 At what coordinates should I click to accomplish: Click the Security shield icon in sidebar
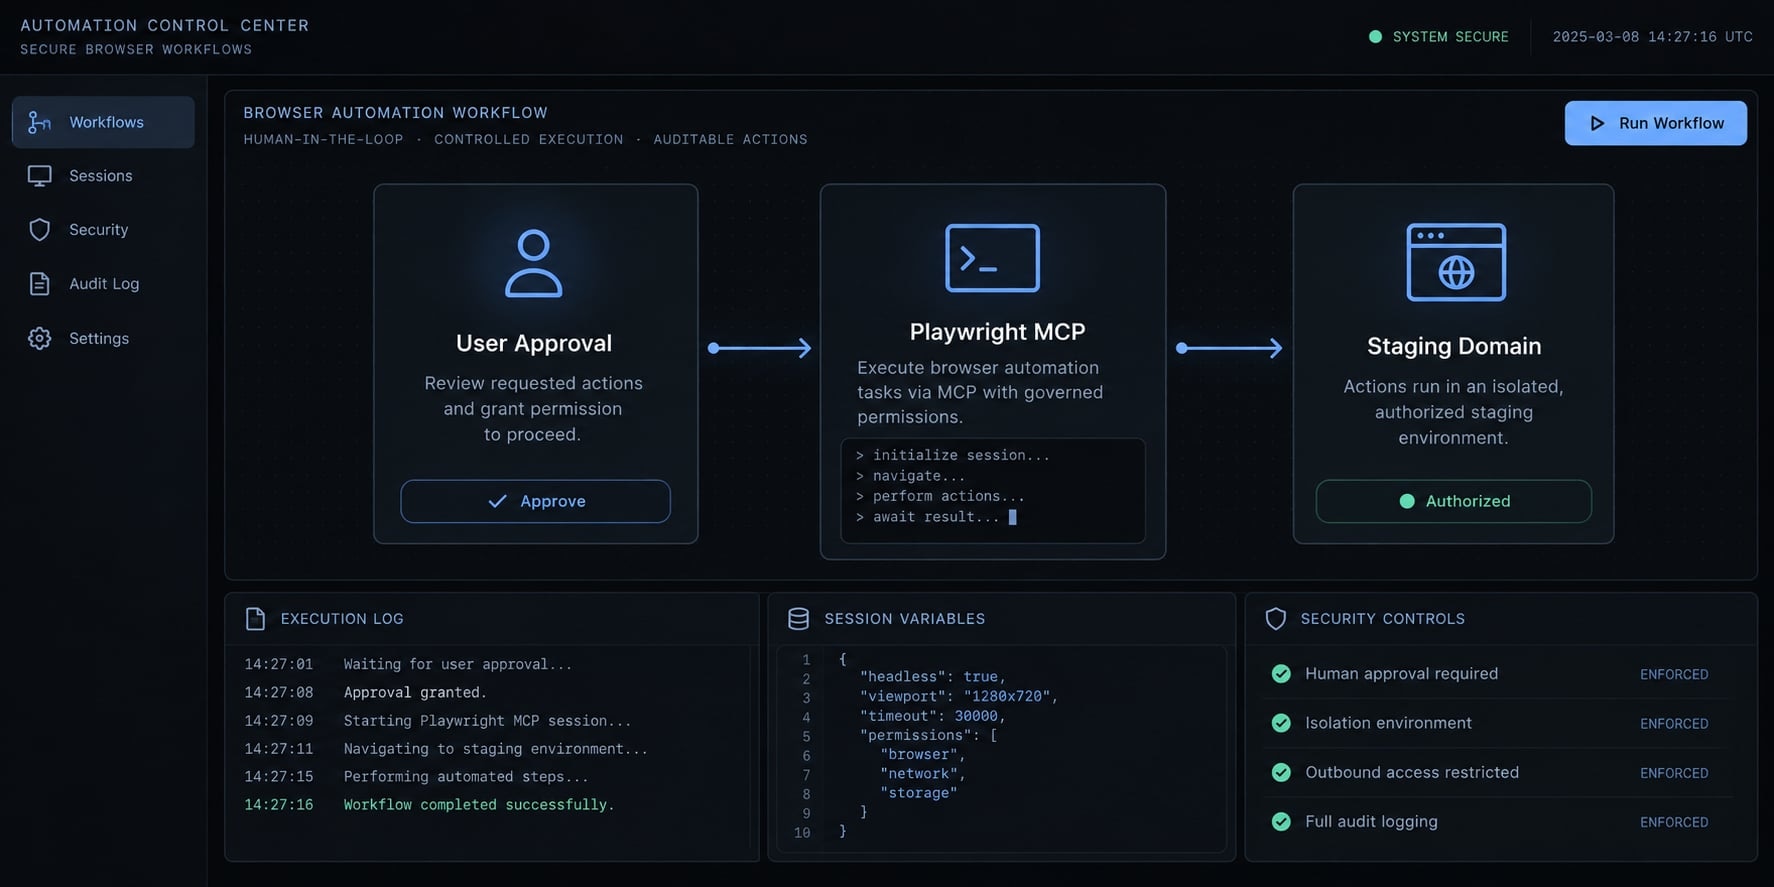[x=39, y=230]
